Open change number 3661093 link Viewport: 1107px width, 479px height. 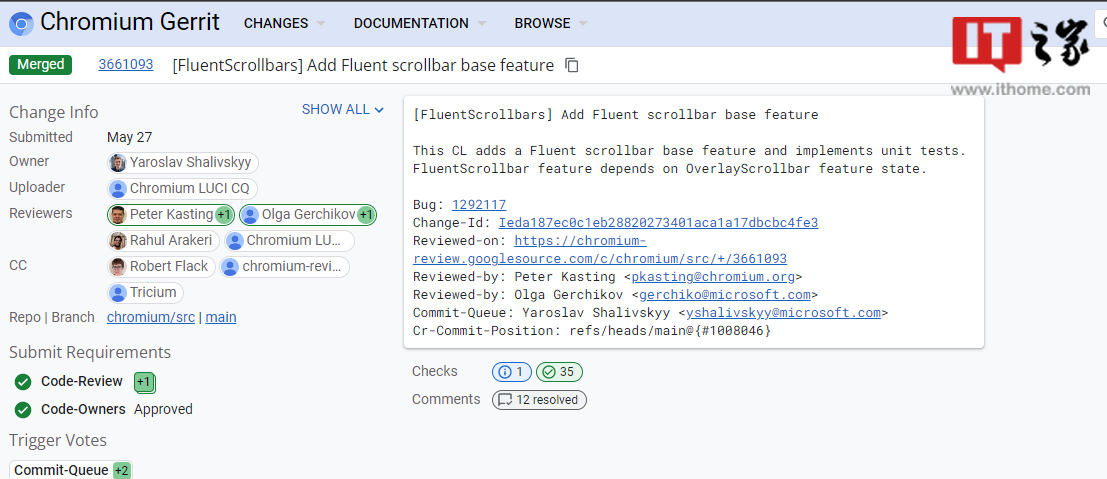(126, 64)
